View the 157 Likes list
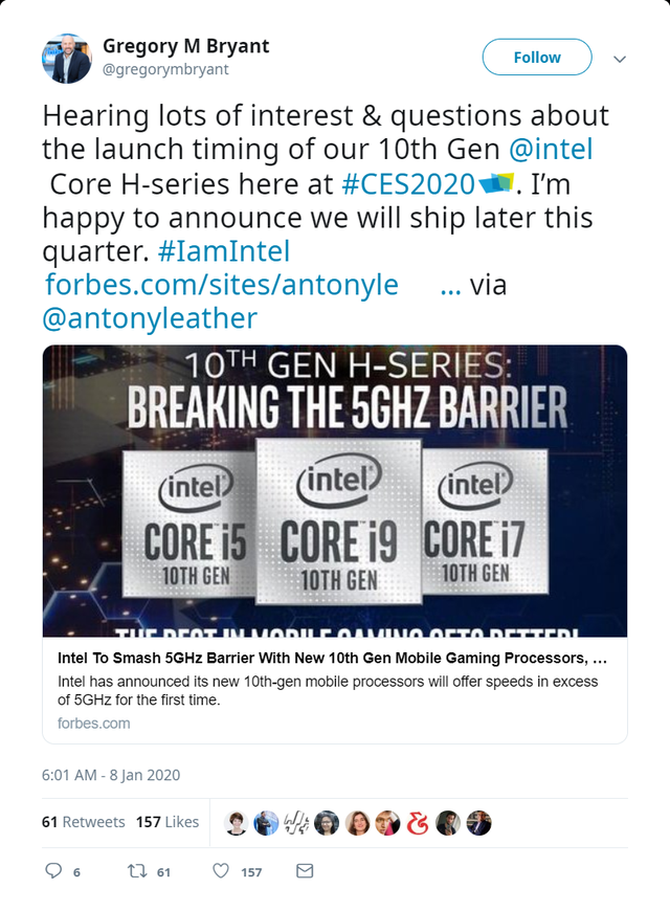This screenshot has width=670, height=911. 168,822
